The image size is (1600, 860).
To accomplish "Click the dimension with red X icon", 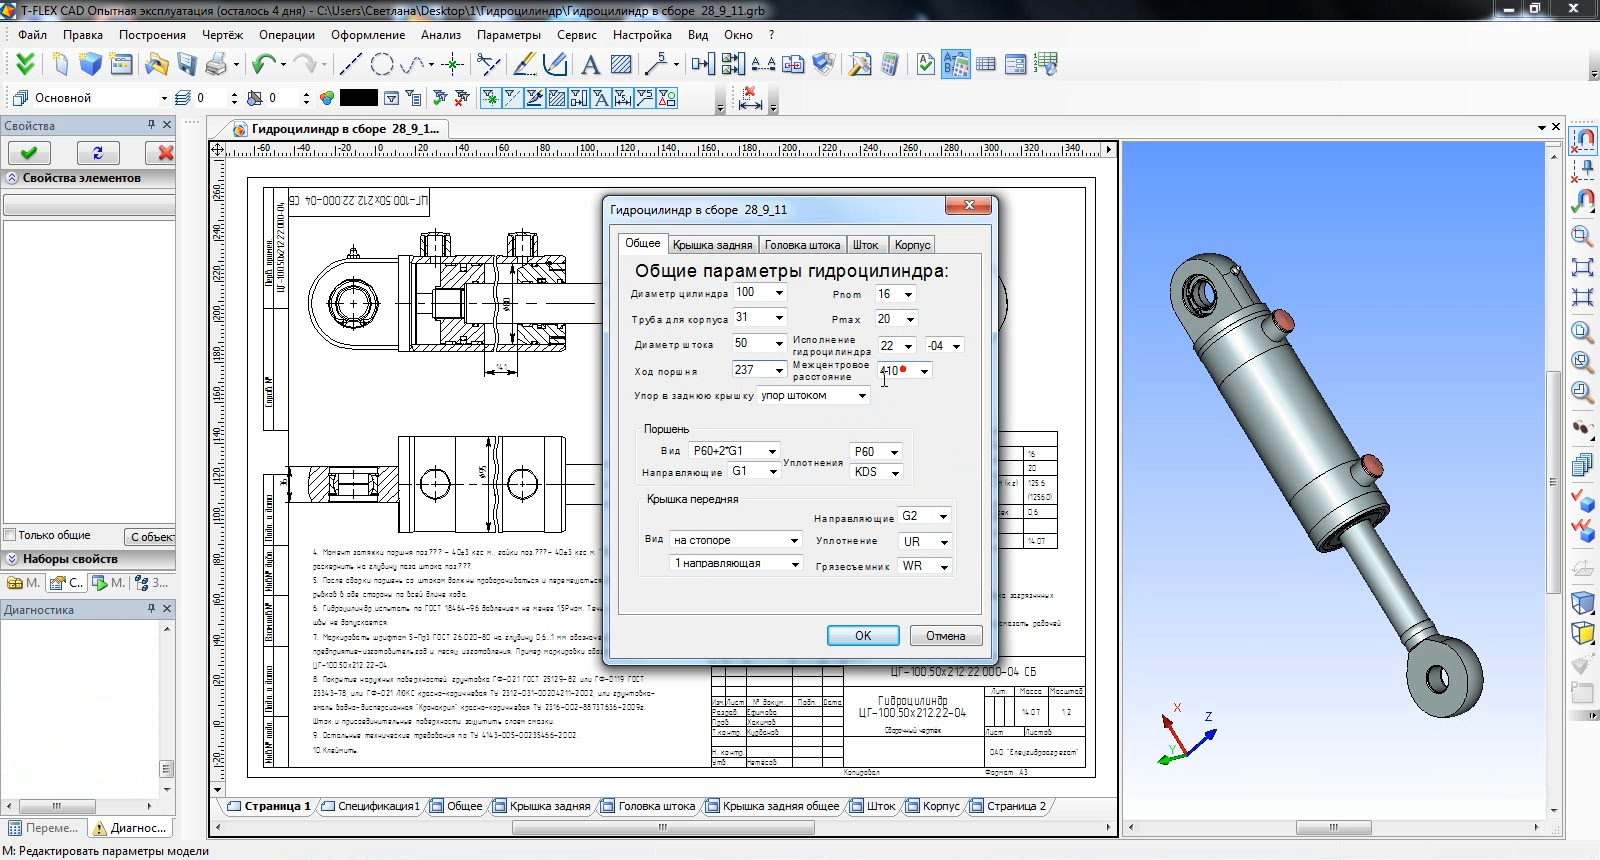I will click(750, 98).
